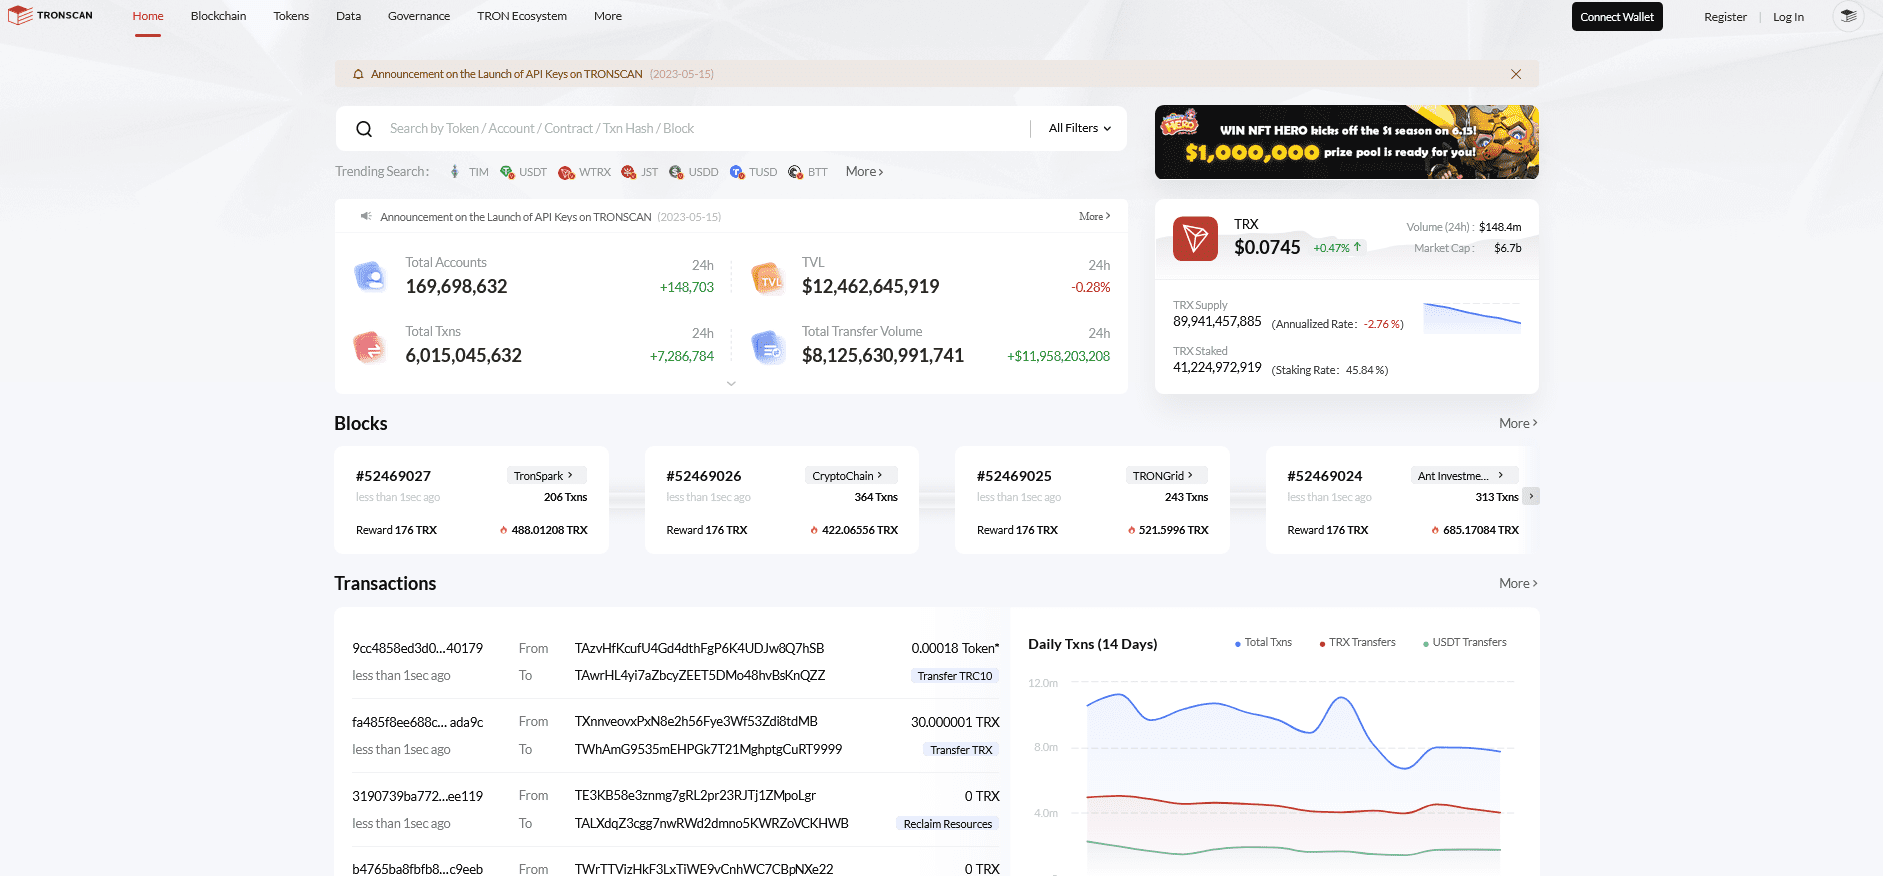1883x876 pixels.
Task: Toggle TRX Transfers chart legend
Action: (1357, 643)
